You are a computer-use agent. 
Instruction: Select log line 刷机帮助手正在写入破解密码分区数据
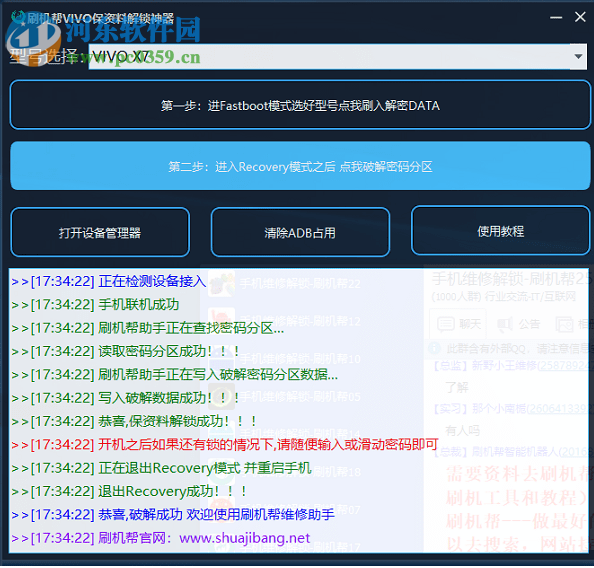coord(175,374)
